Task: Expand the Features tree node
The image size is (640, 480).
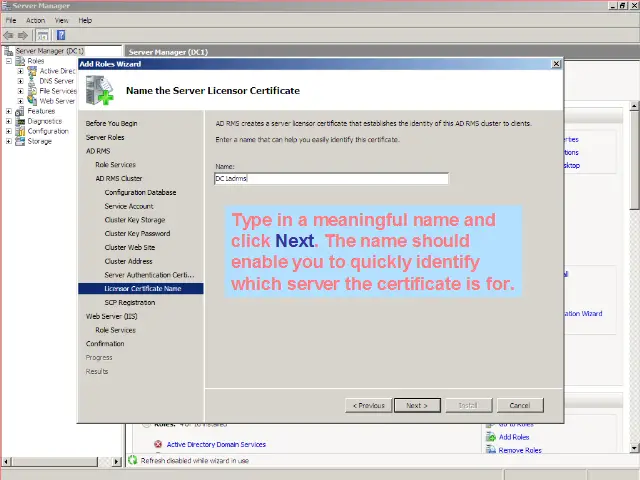Action: pos(9,111)
